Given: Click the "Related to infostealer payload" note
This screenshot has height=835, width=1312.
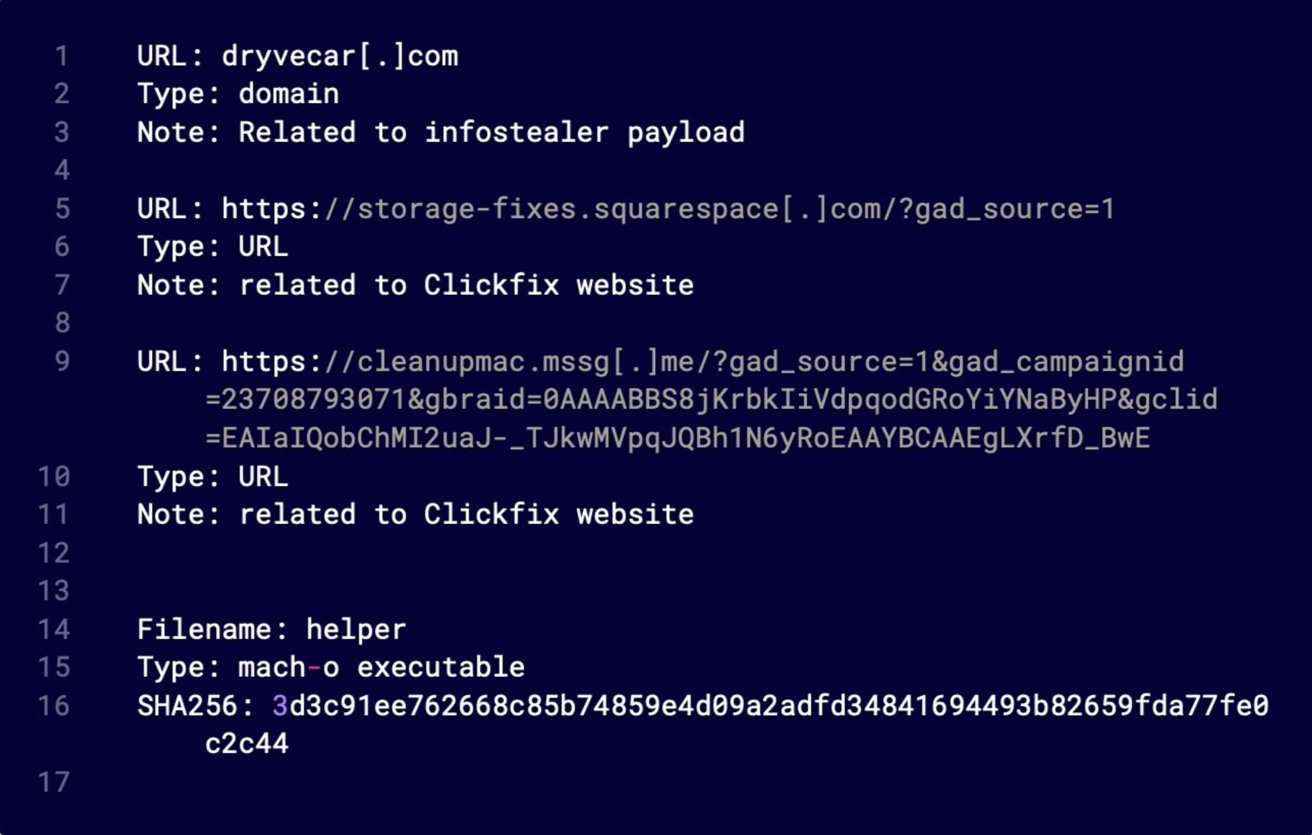Looking at the screenshot, I should pos(491,132).
